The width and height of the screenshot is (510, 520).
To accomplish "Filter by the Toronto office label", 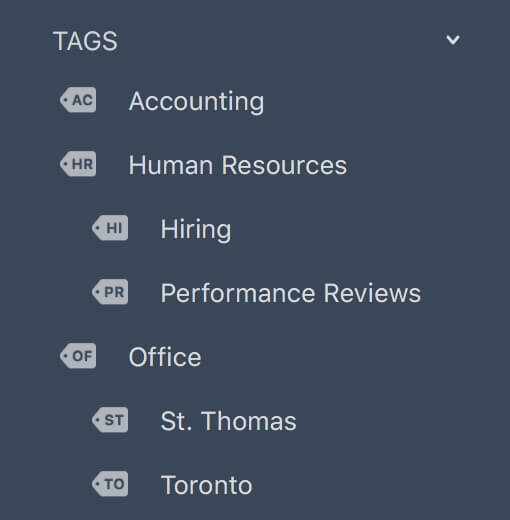I will click(206, 485).
